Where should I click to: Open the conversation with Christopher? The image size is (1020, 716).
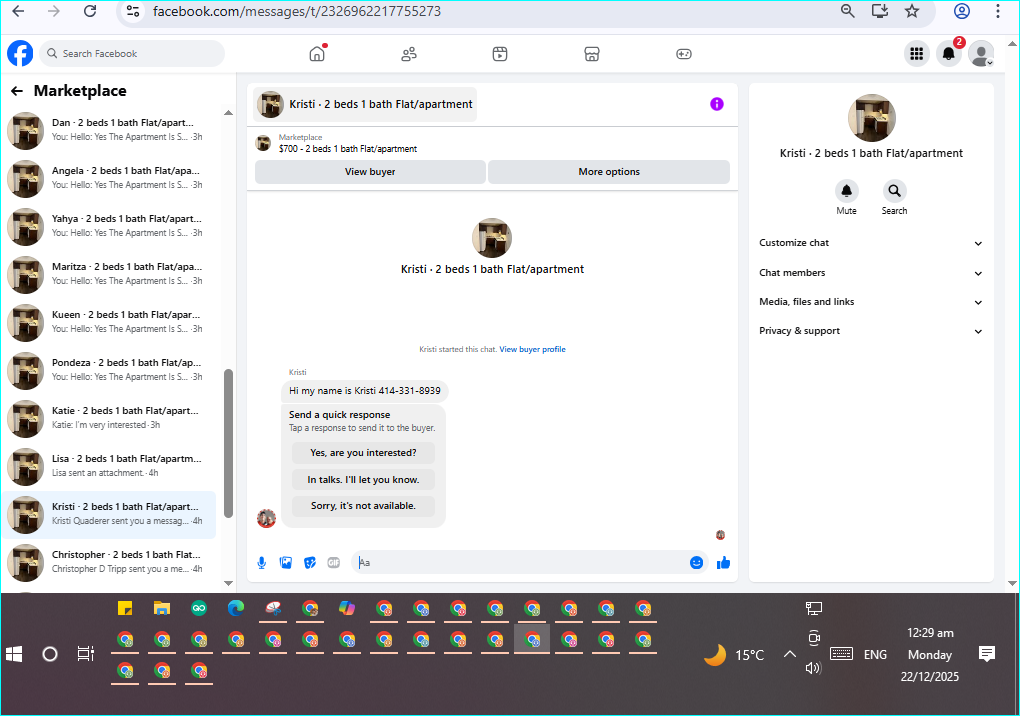tap(109, 562)
